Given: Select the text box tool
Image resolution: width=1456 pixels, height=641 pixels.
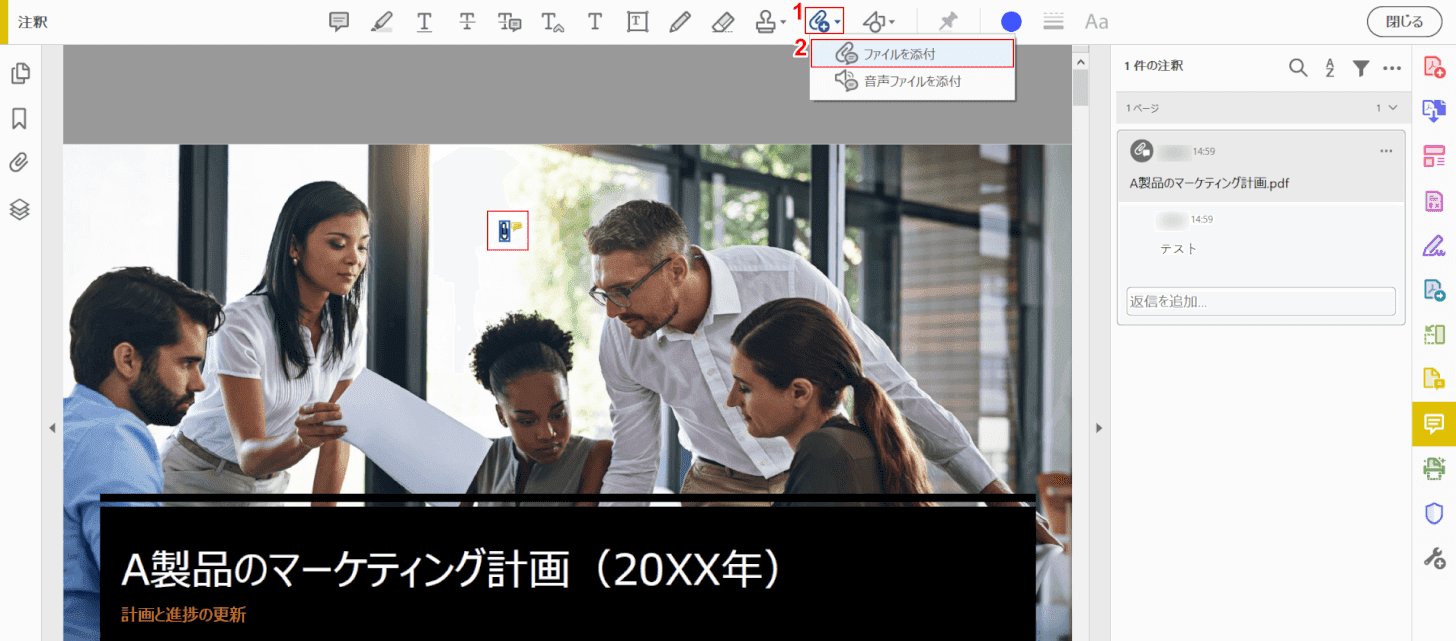Looking at the screenshot, I should [x=637, y=22].
